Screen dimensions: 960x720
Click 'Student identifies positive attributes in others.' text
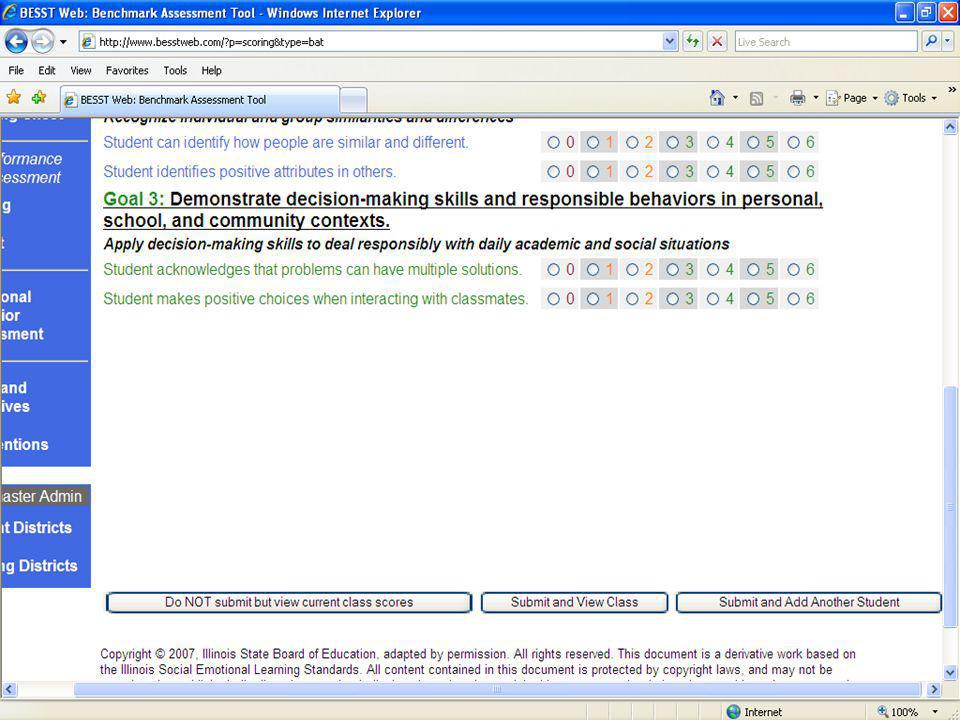pyautogui.click(x=250, y=172)
